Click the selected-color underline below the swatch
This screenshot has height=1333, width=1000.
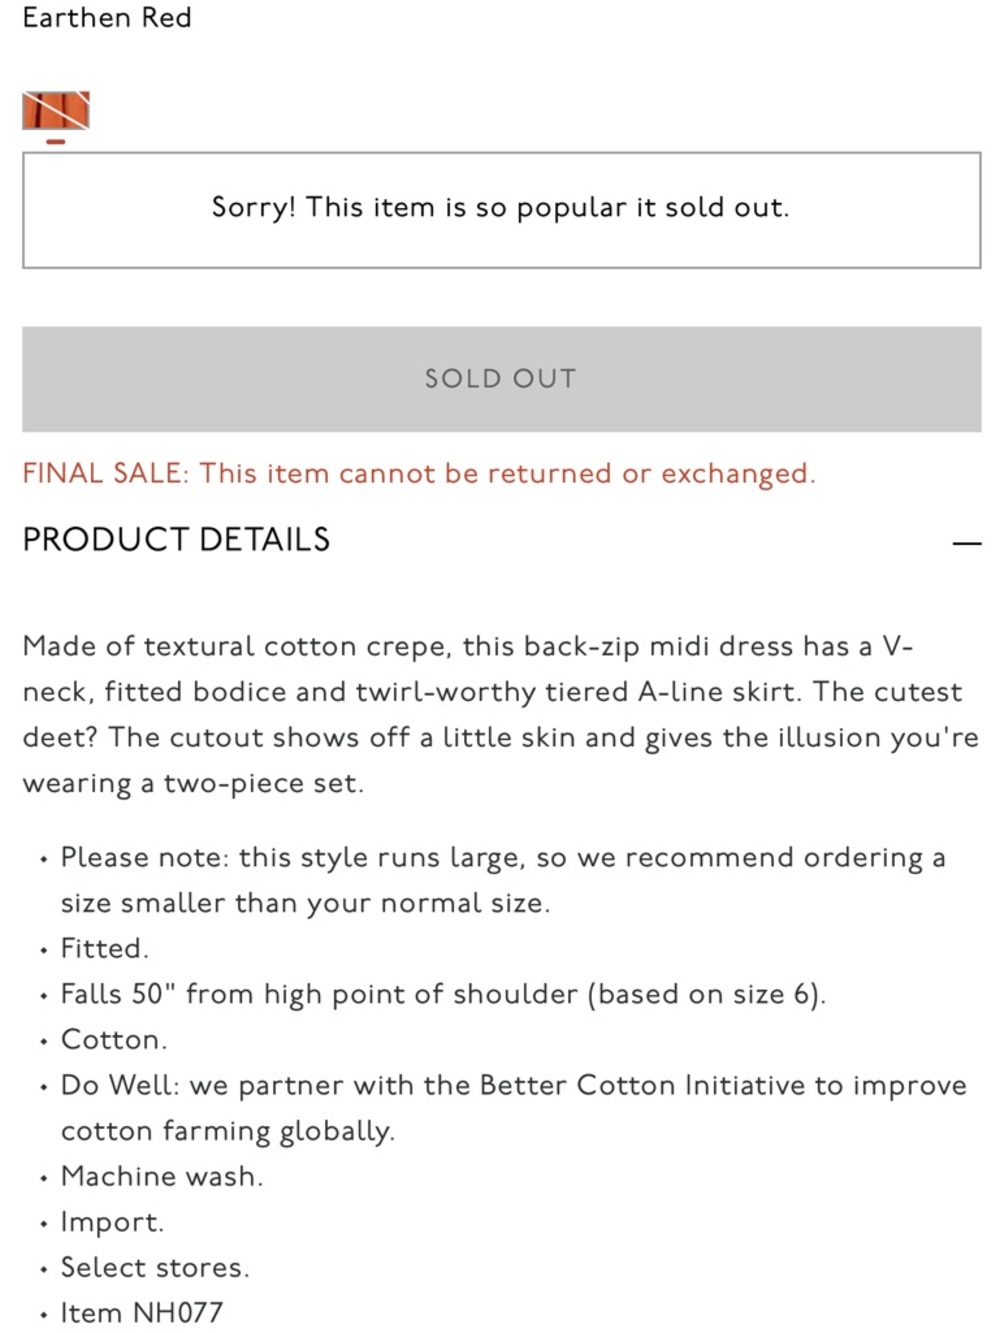55,142
